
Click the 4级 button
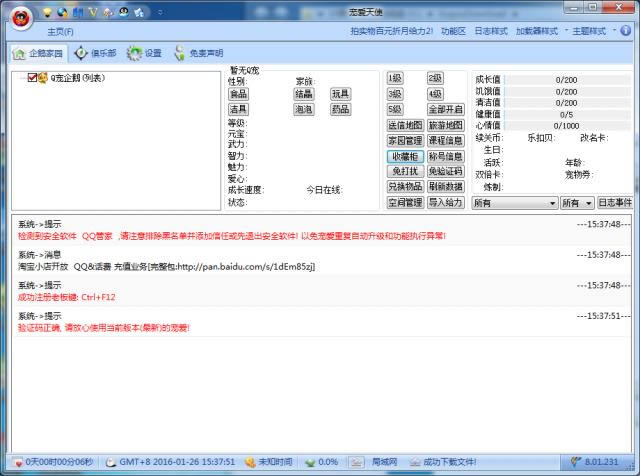pyautogui.click(x=435, y=94)
